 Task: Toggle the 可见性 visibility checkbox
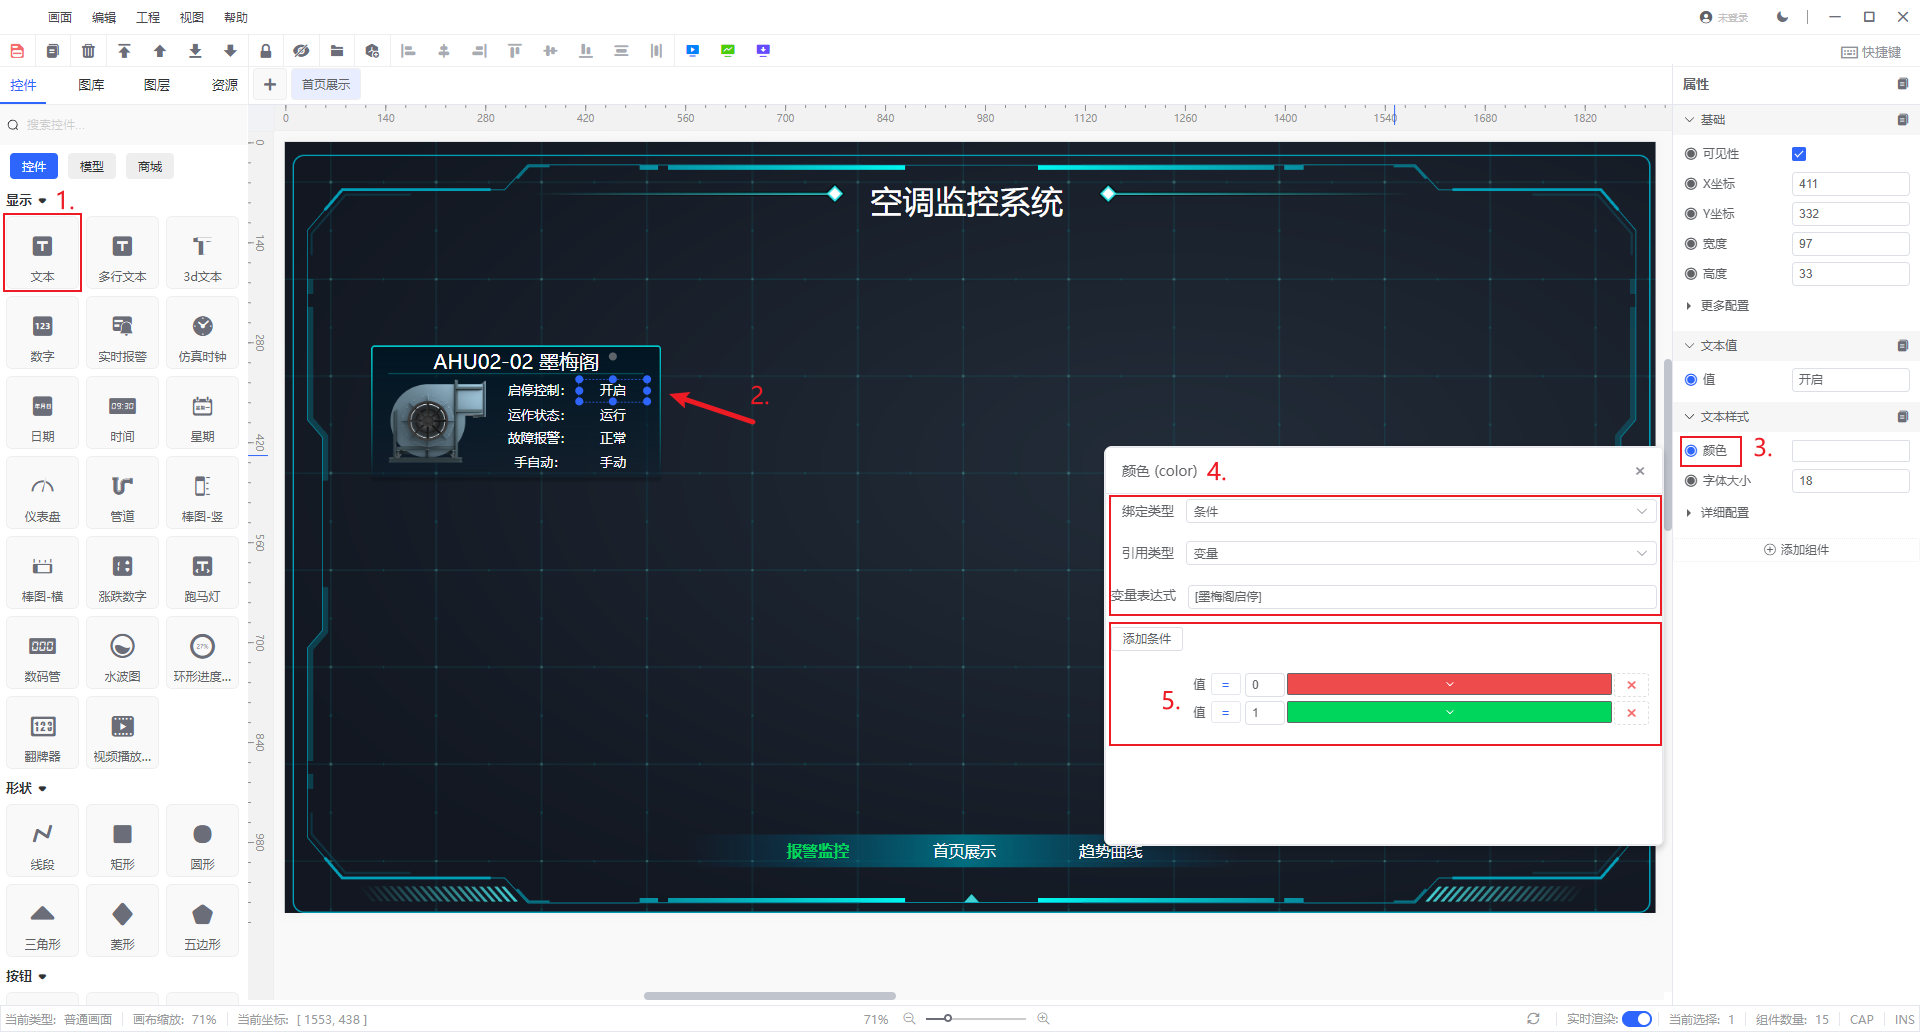tap(1799, 154)
